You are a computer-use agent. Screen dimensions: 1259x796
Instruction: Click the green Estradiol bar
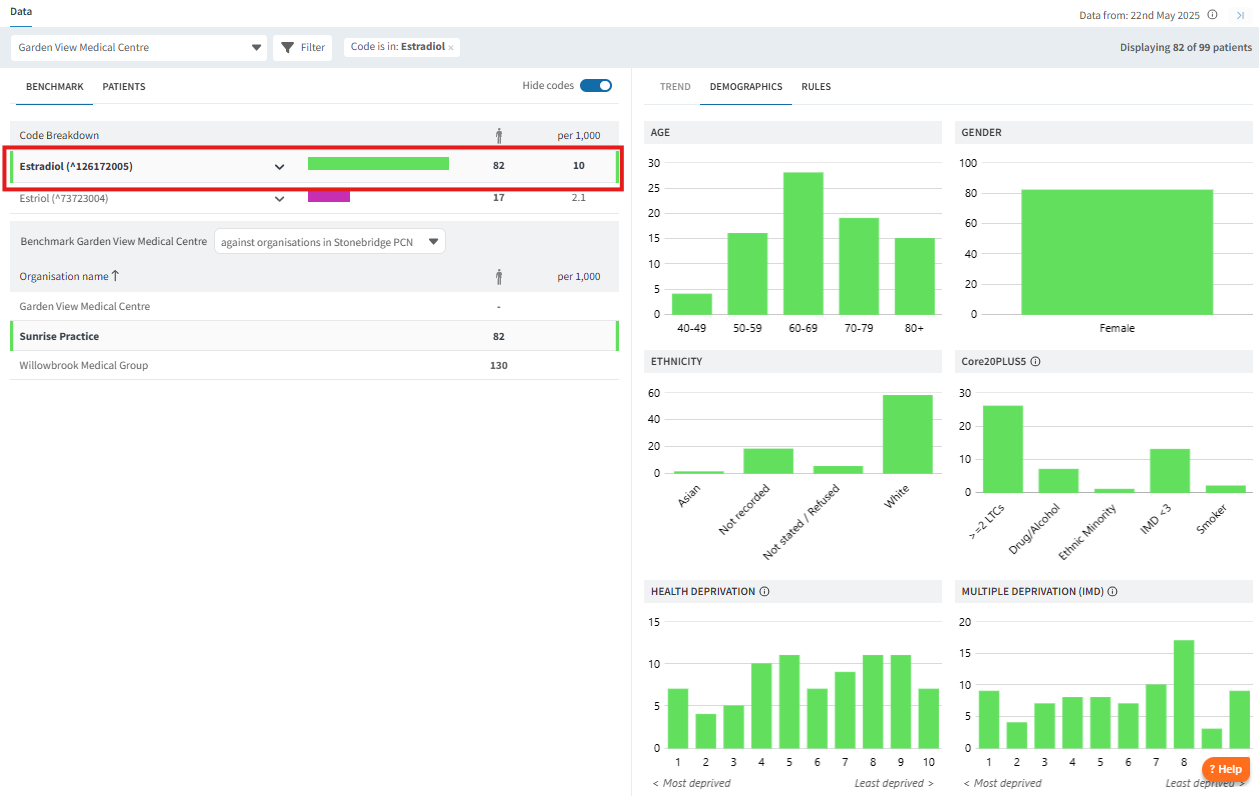[378, 164]
